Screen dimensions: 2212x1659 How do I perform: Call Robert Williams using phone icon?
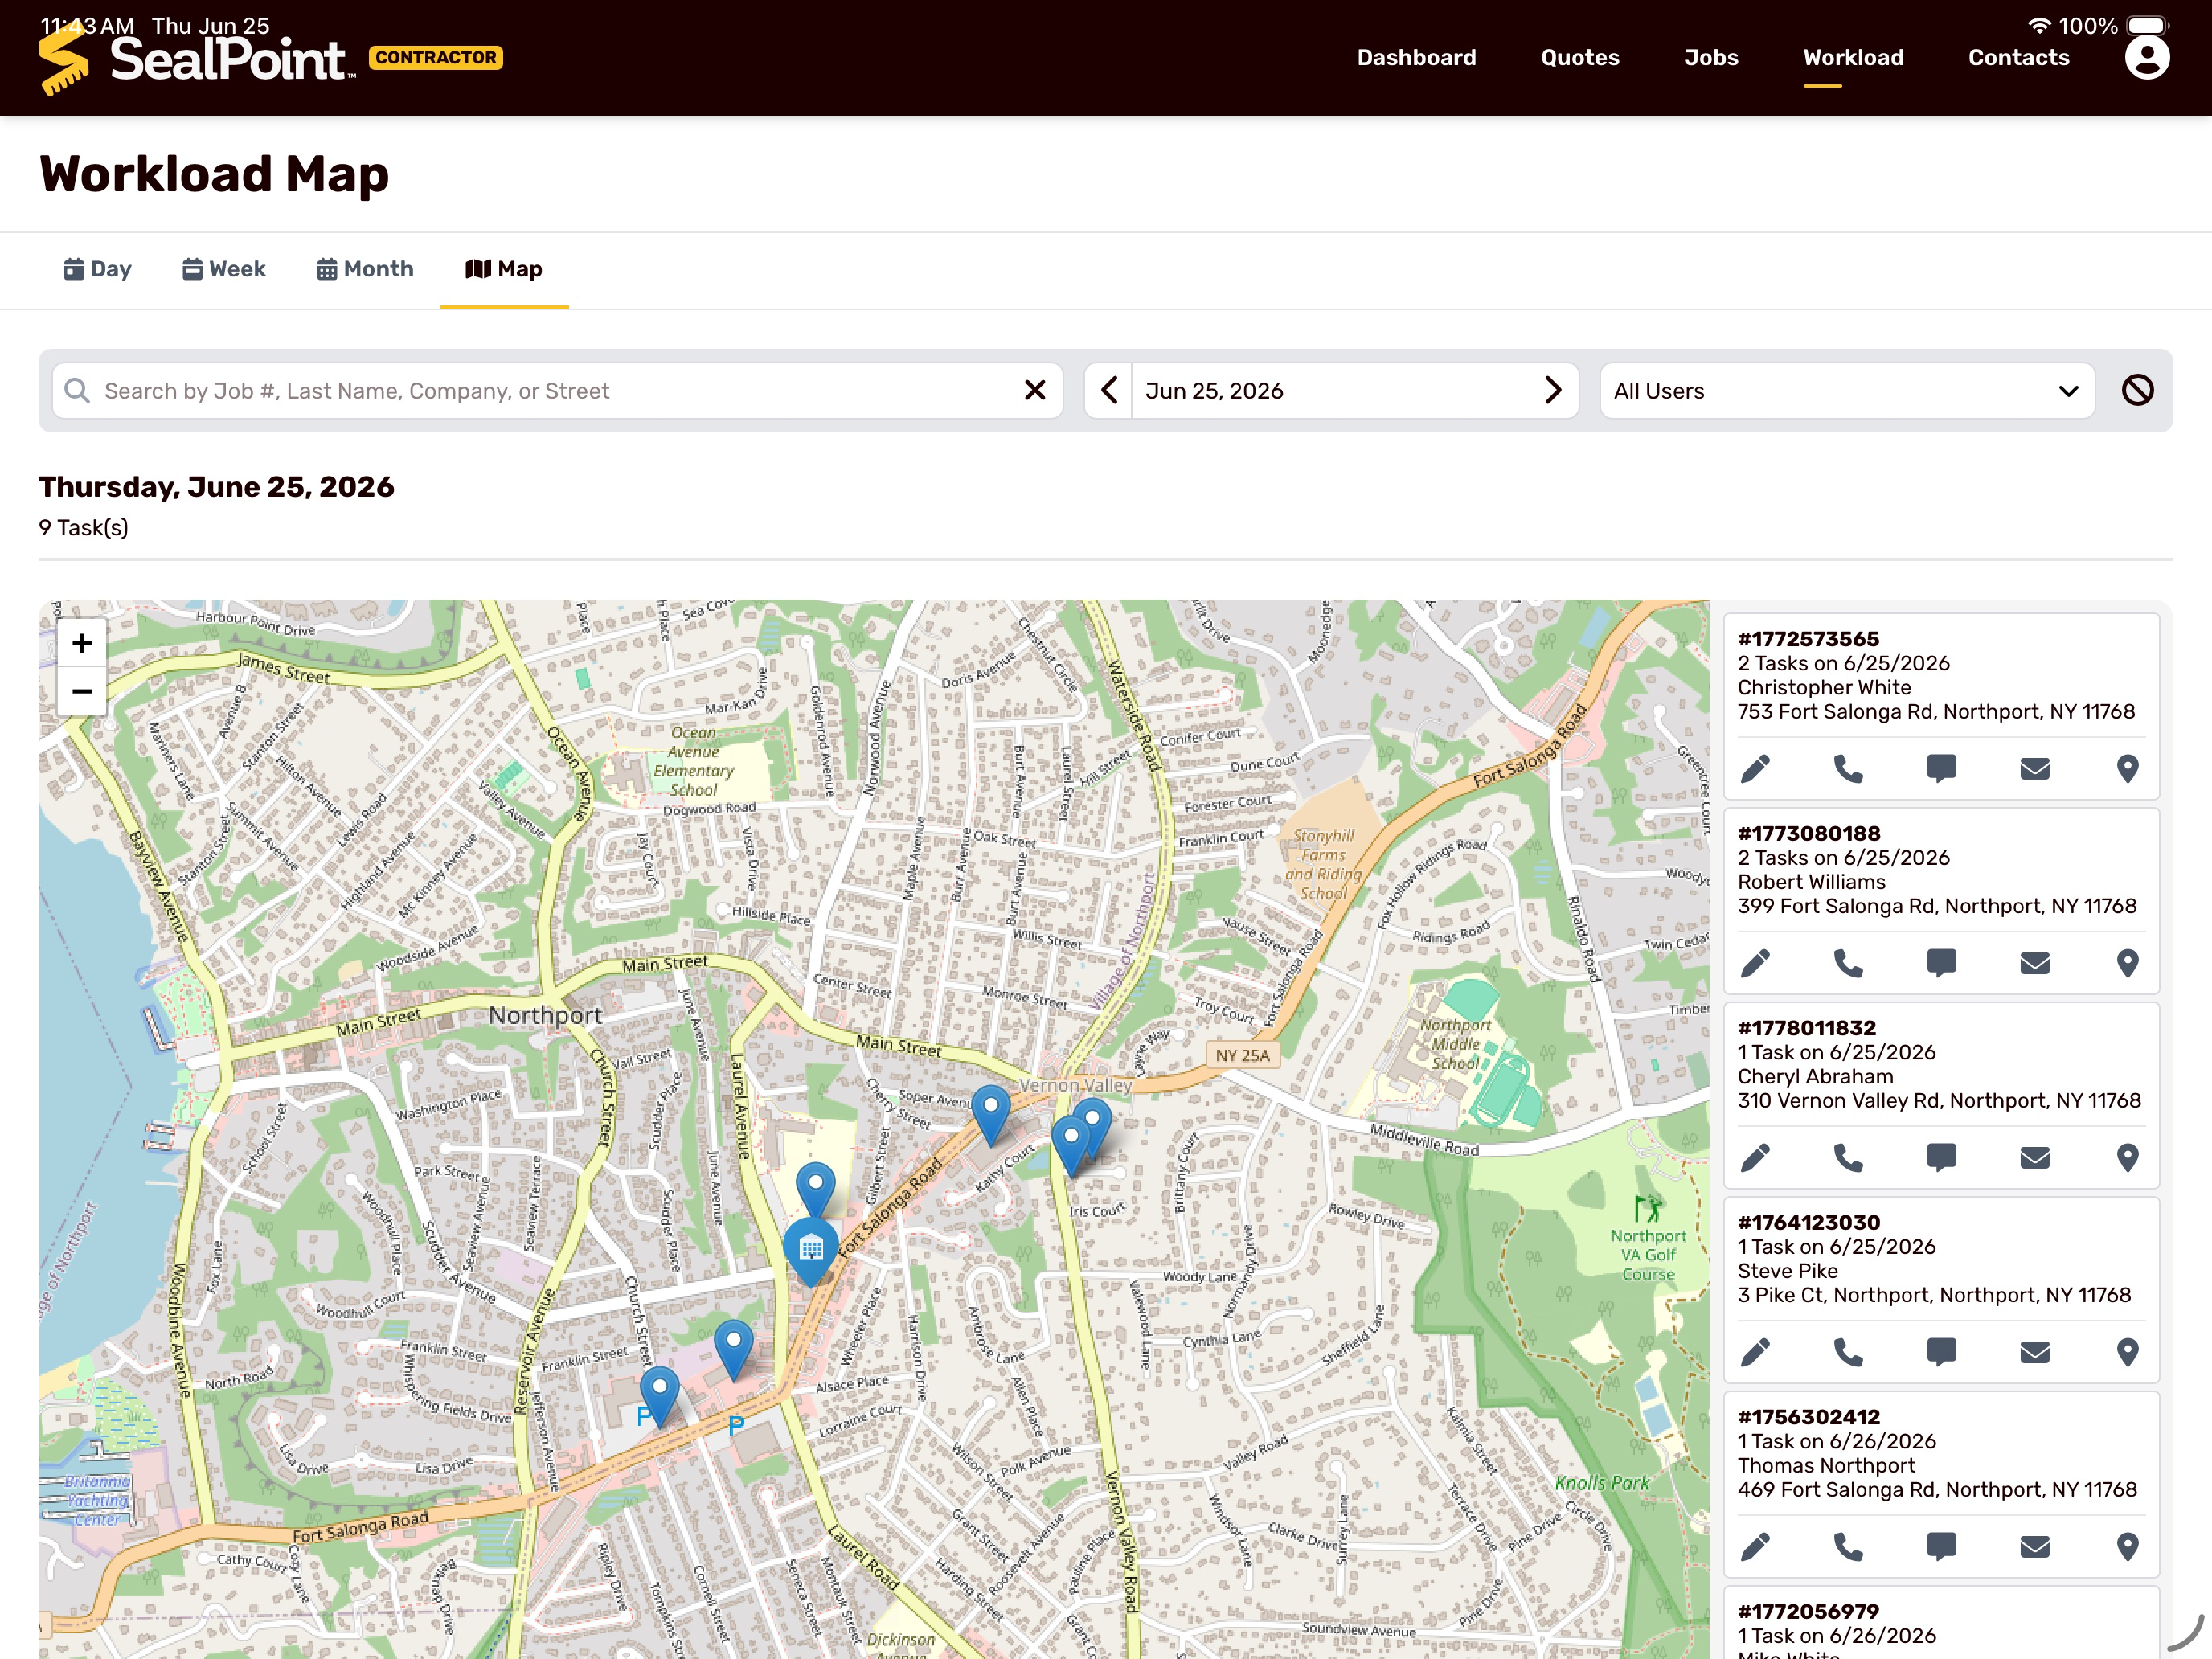pos(1848,963)
